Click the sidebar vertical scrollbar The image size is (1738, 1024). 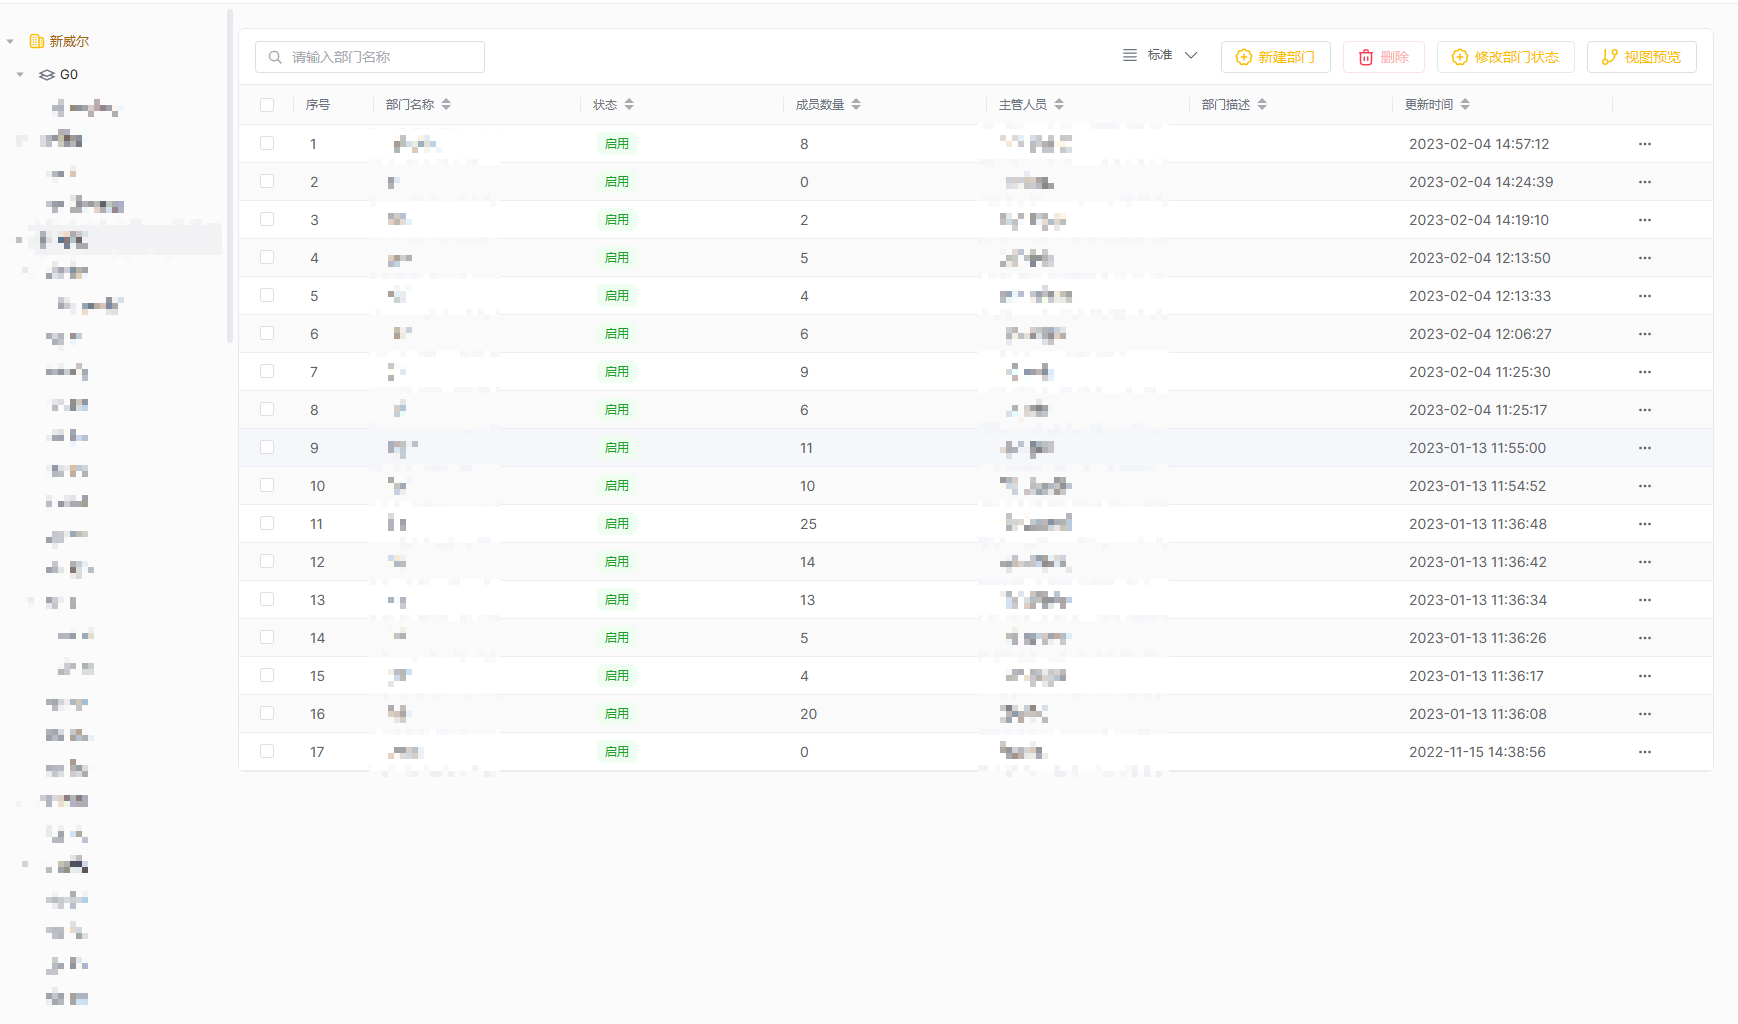tap(230, 176)
